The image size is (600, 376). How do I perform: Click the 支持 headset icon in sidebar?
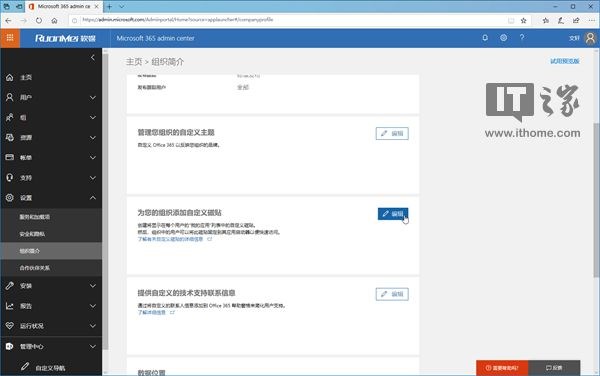(10, 177)
